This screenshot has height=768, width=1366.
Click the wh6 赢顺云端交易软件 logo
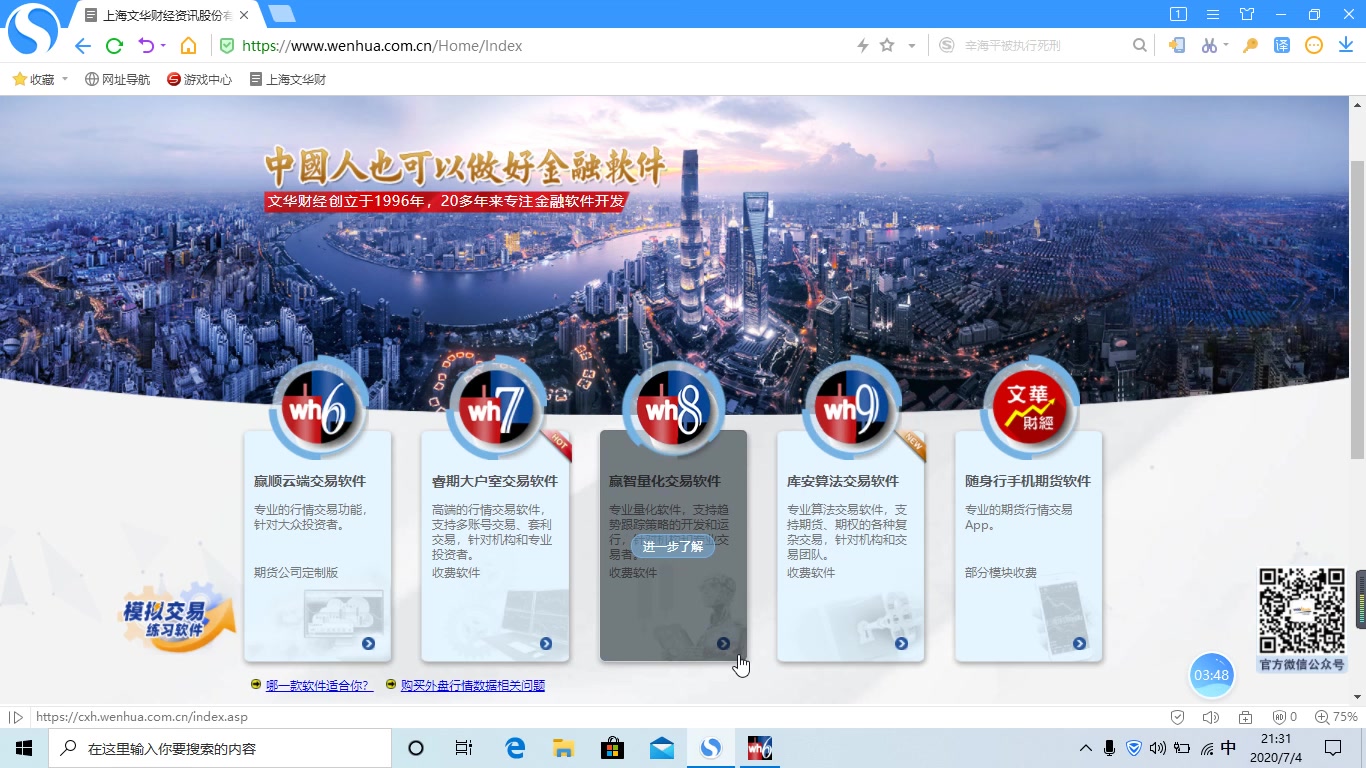(318, 408)
